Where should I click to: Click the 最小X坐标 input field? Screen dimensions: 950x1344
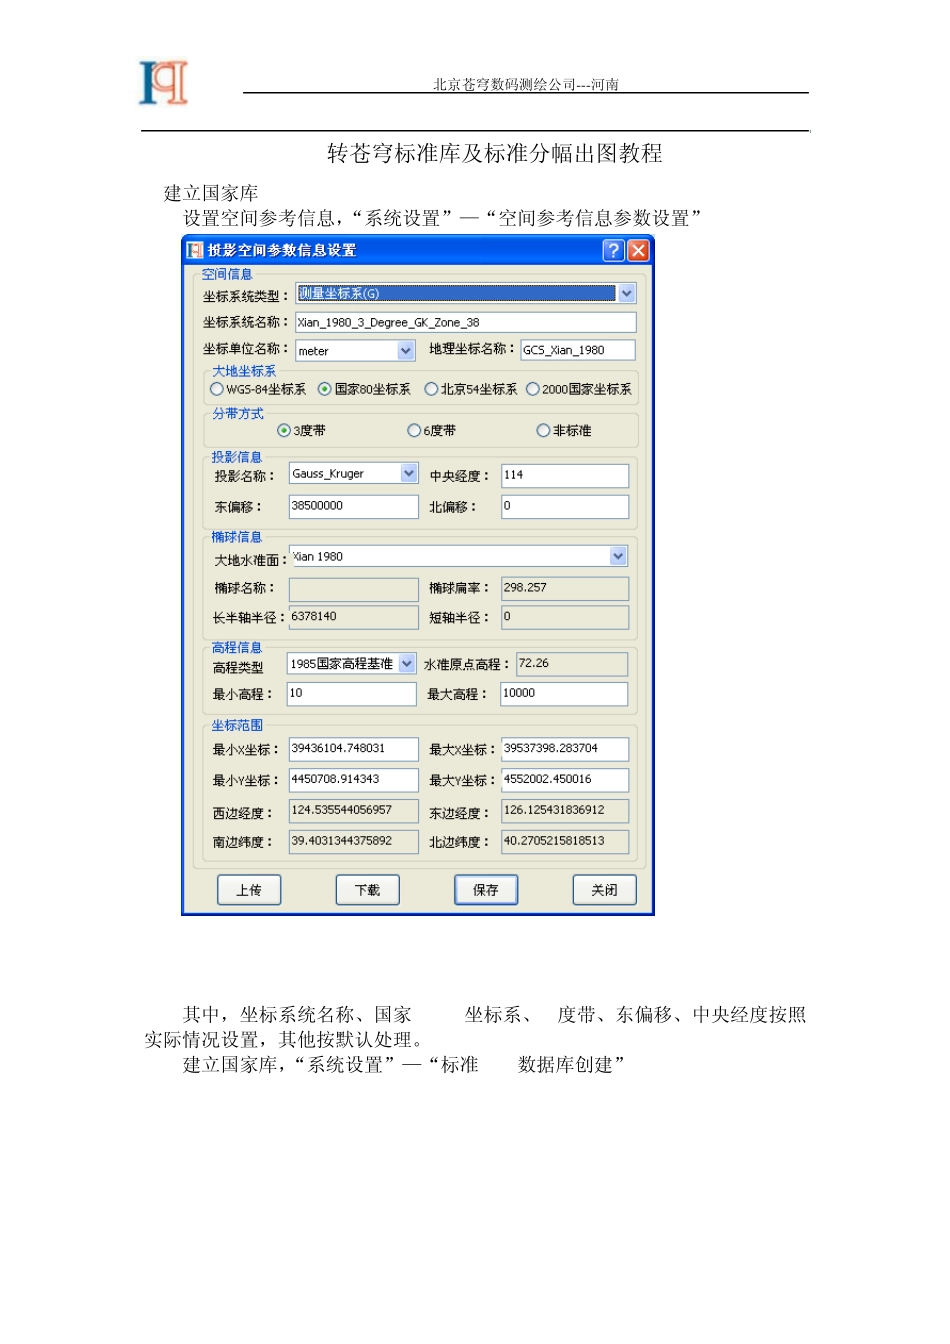pyautogui.click(x=353, y=749)
